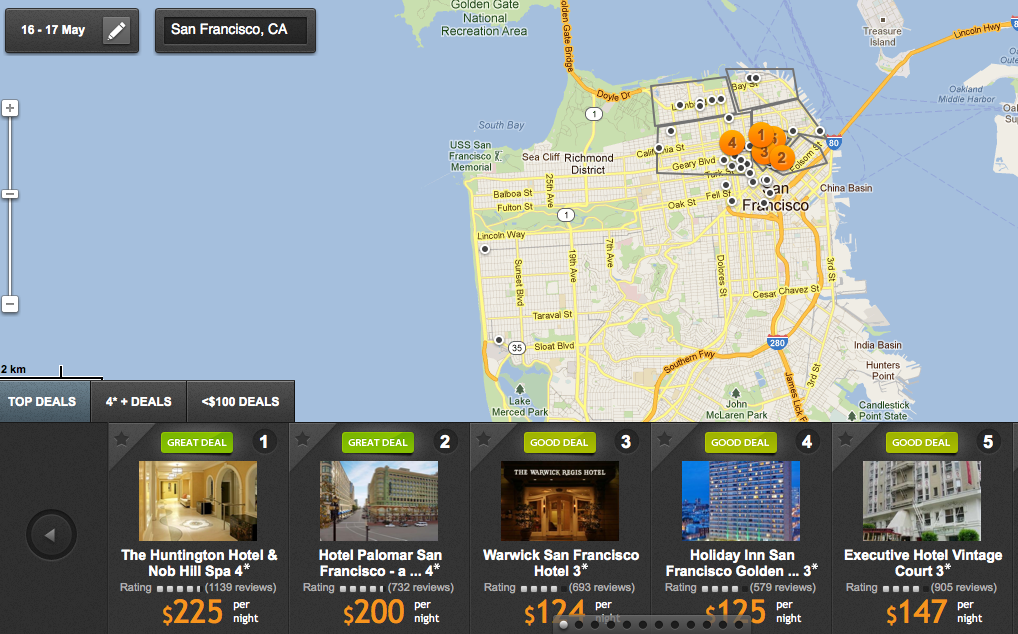Image resolution: width=1018 pixels, height=634 pixels.
Task: Select the last pagination dot
Action: [739, 625]
